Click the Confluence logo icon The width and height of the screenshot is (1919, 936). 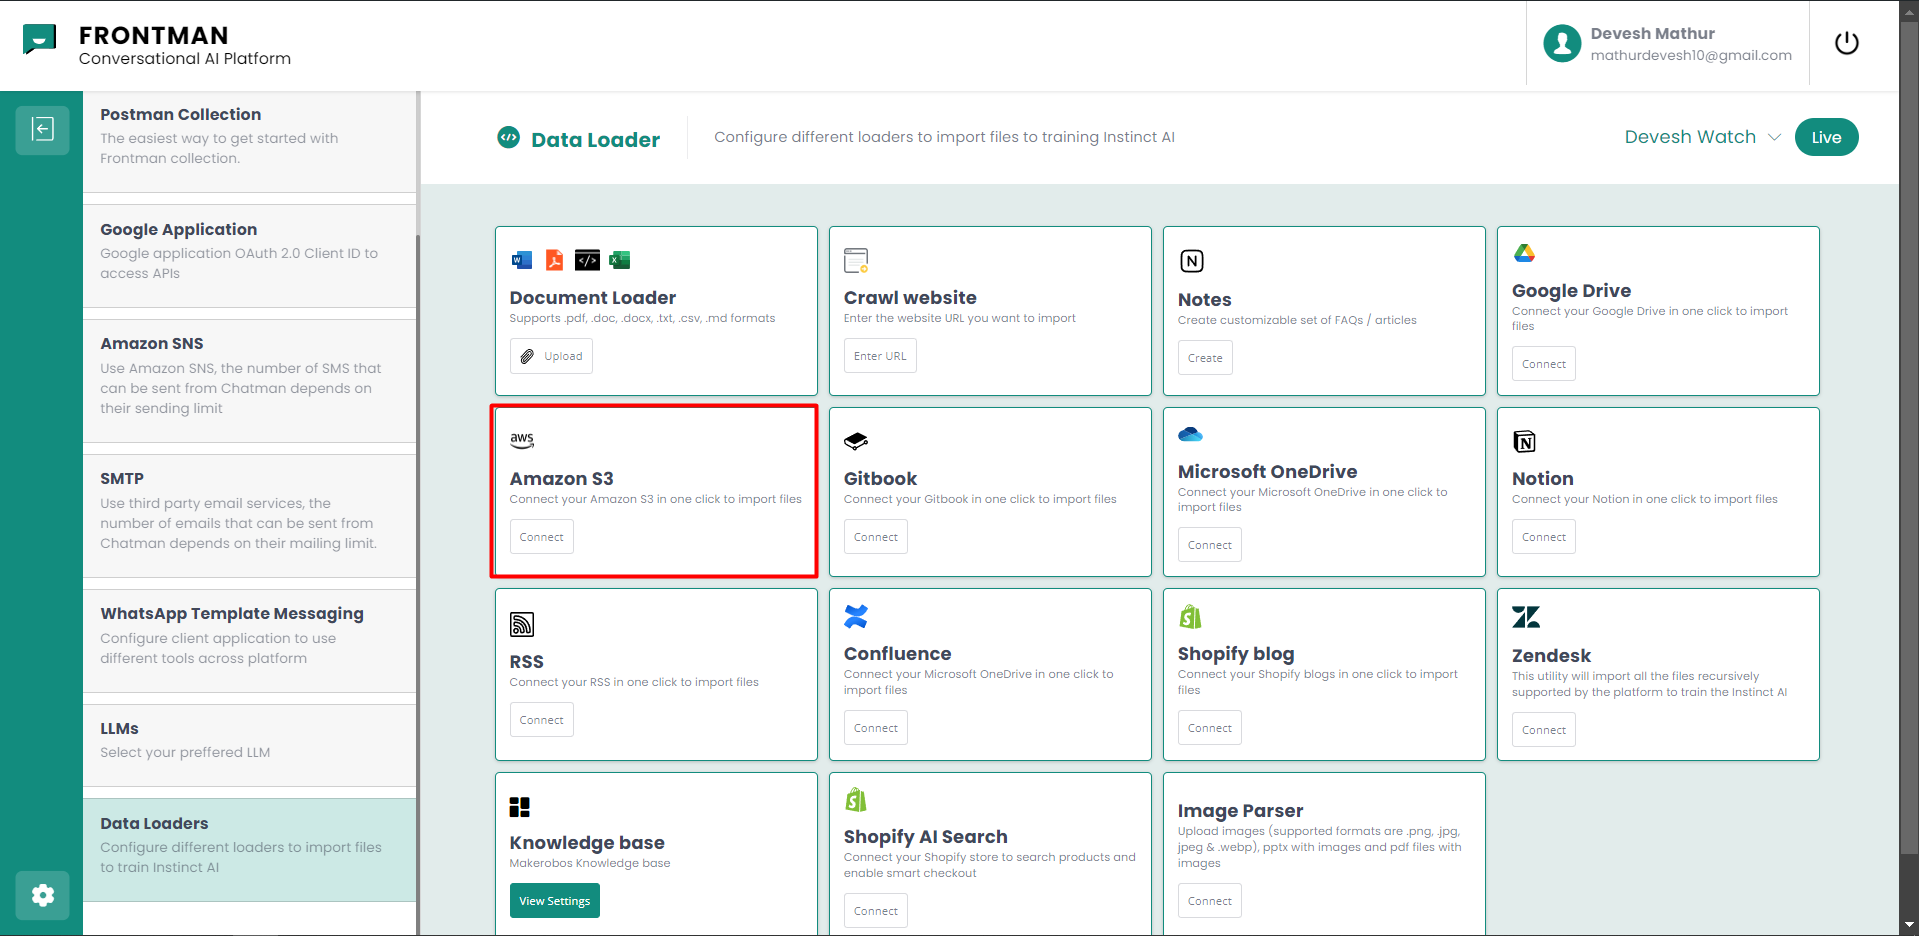856,616
